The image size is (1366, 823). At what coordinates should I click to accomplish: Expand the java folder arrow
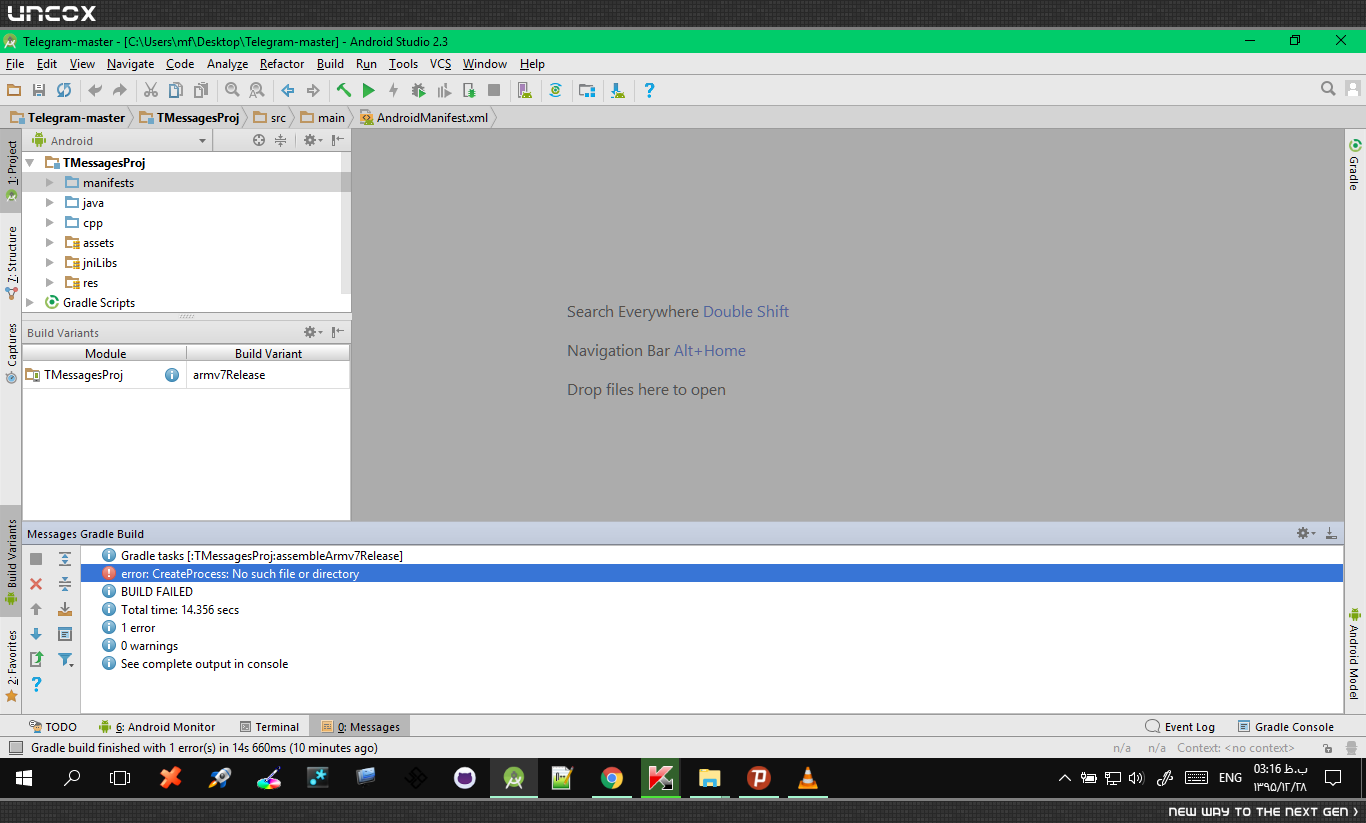click(x=50, y=203)
